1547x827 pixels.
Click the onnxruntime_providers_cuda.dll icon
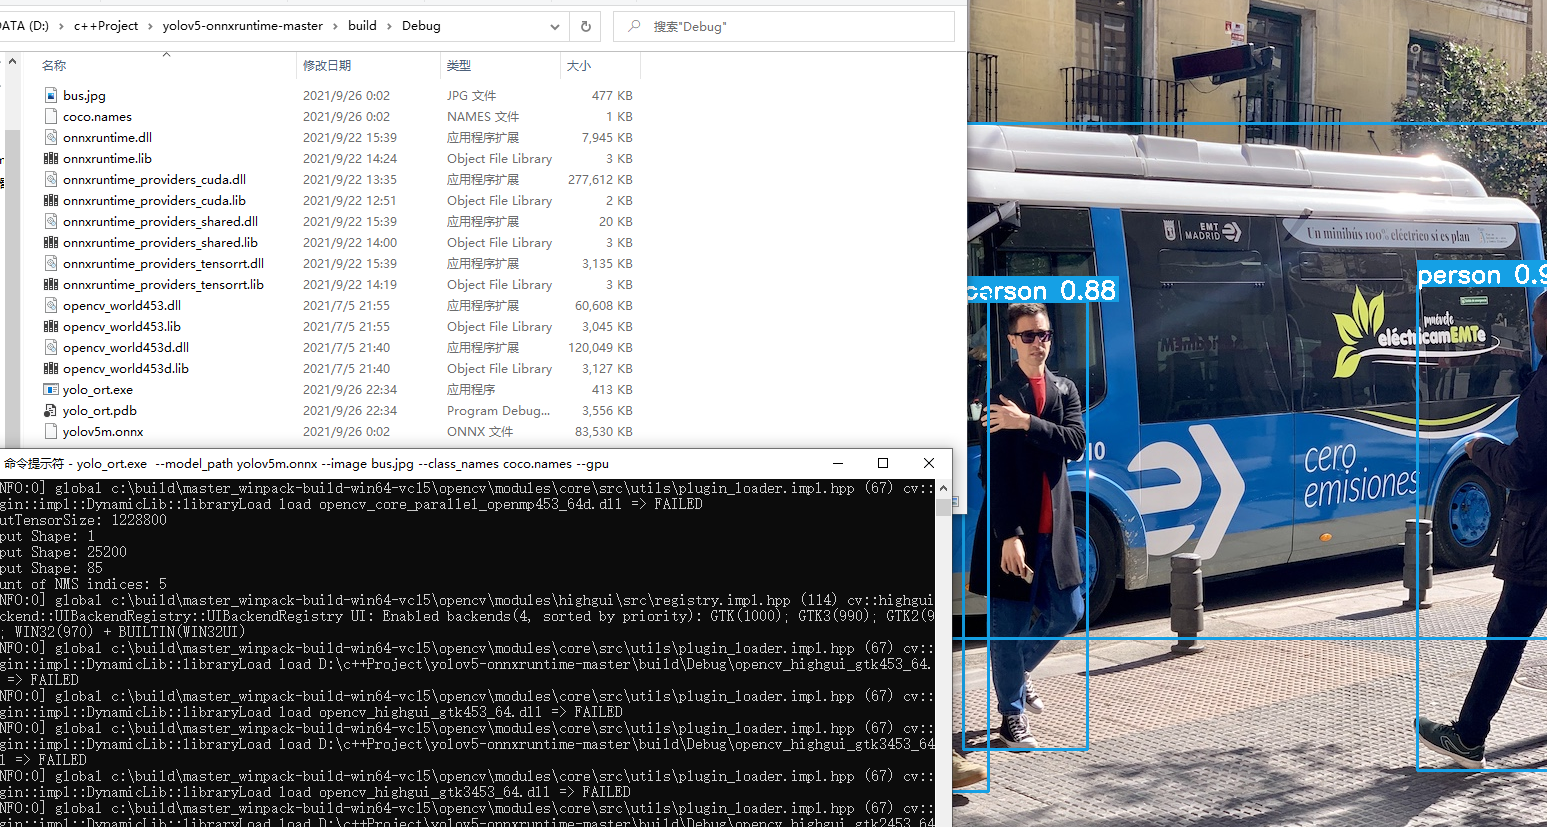click(50, 179)
